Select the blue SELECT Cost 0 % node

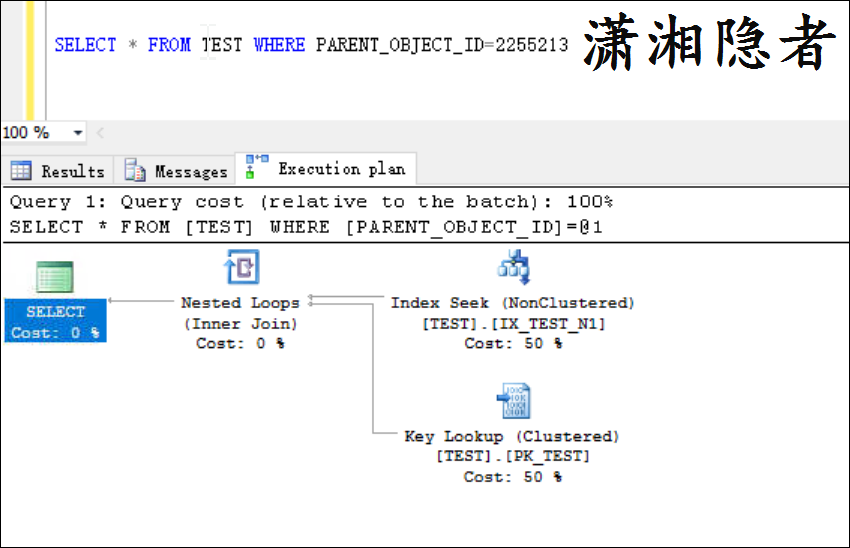(55, 321)
